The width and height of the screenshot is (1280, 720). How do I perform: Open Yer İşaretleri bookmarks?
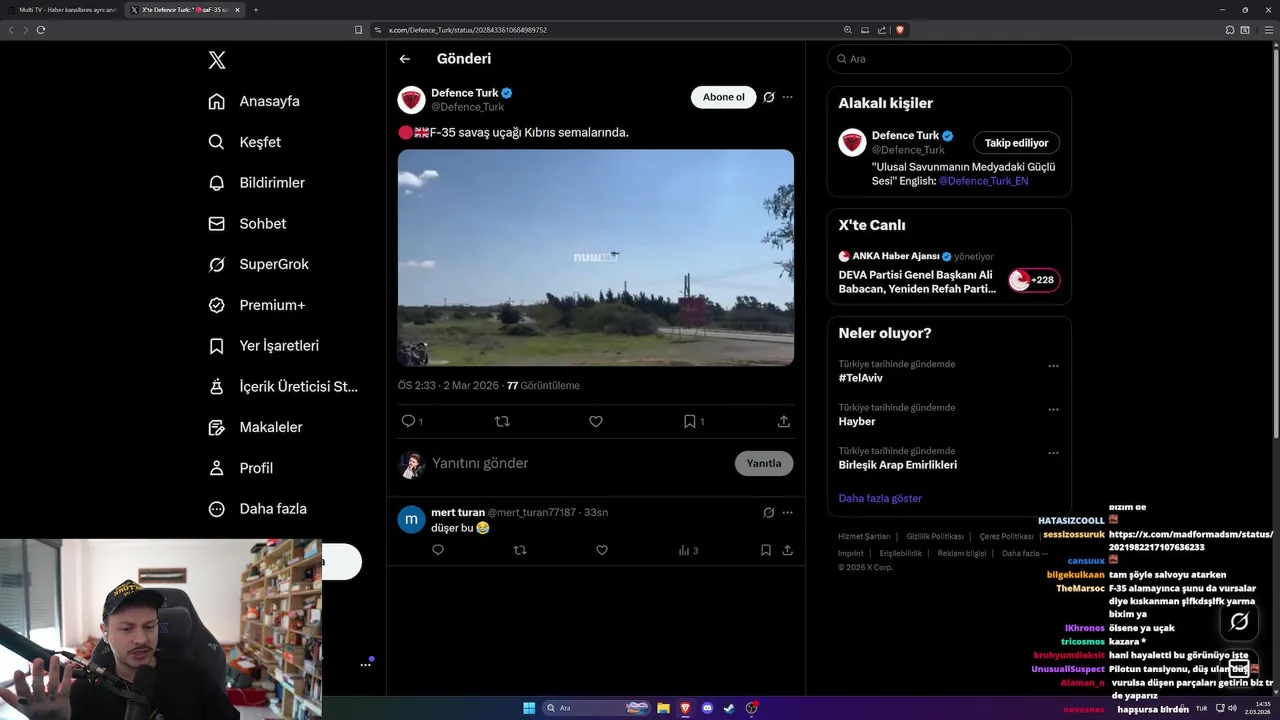point(264,346)
